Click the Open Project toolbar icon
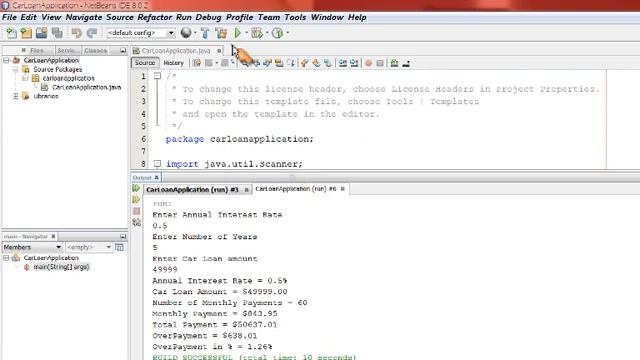640x360 pixels. coord(41,33)
